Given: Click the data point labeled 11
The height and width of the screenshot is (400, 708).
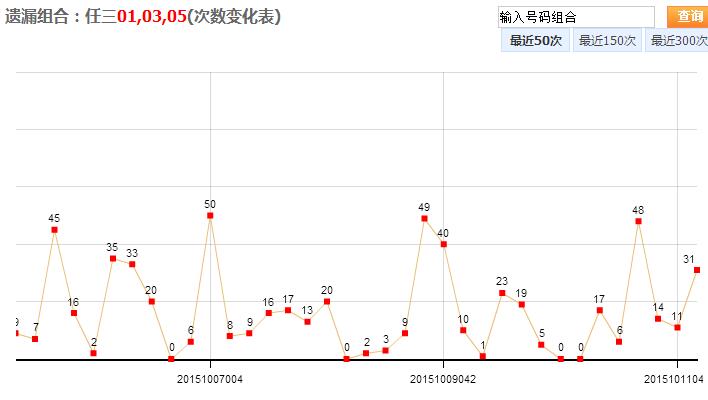Looking at the screenshot, I should pos(677,327).
